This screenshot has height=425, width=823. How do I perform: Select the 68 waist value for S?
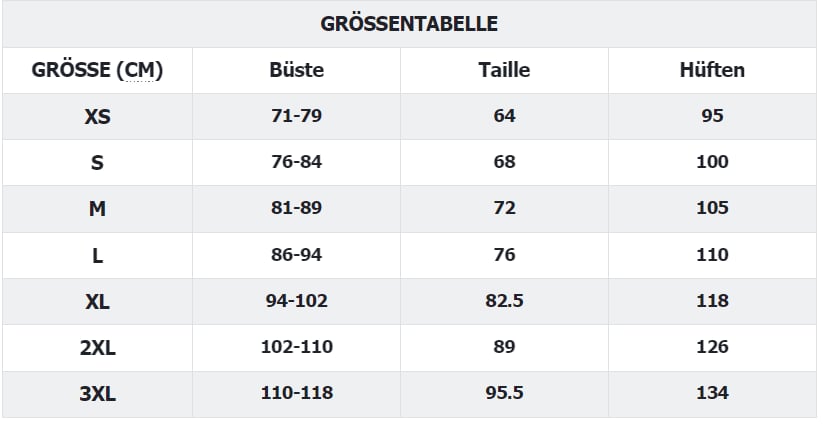pos(504,162)
